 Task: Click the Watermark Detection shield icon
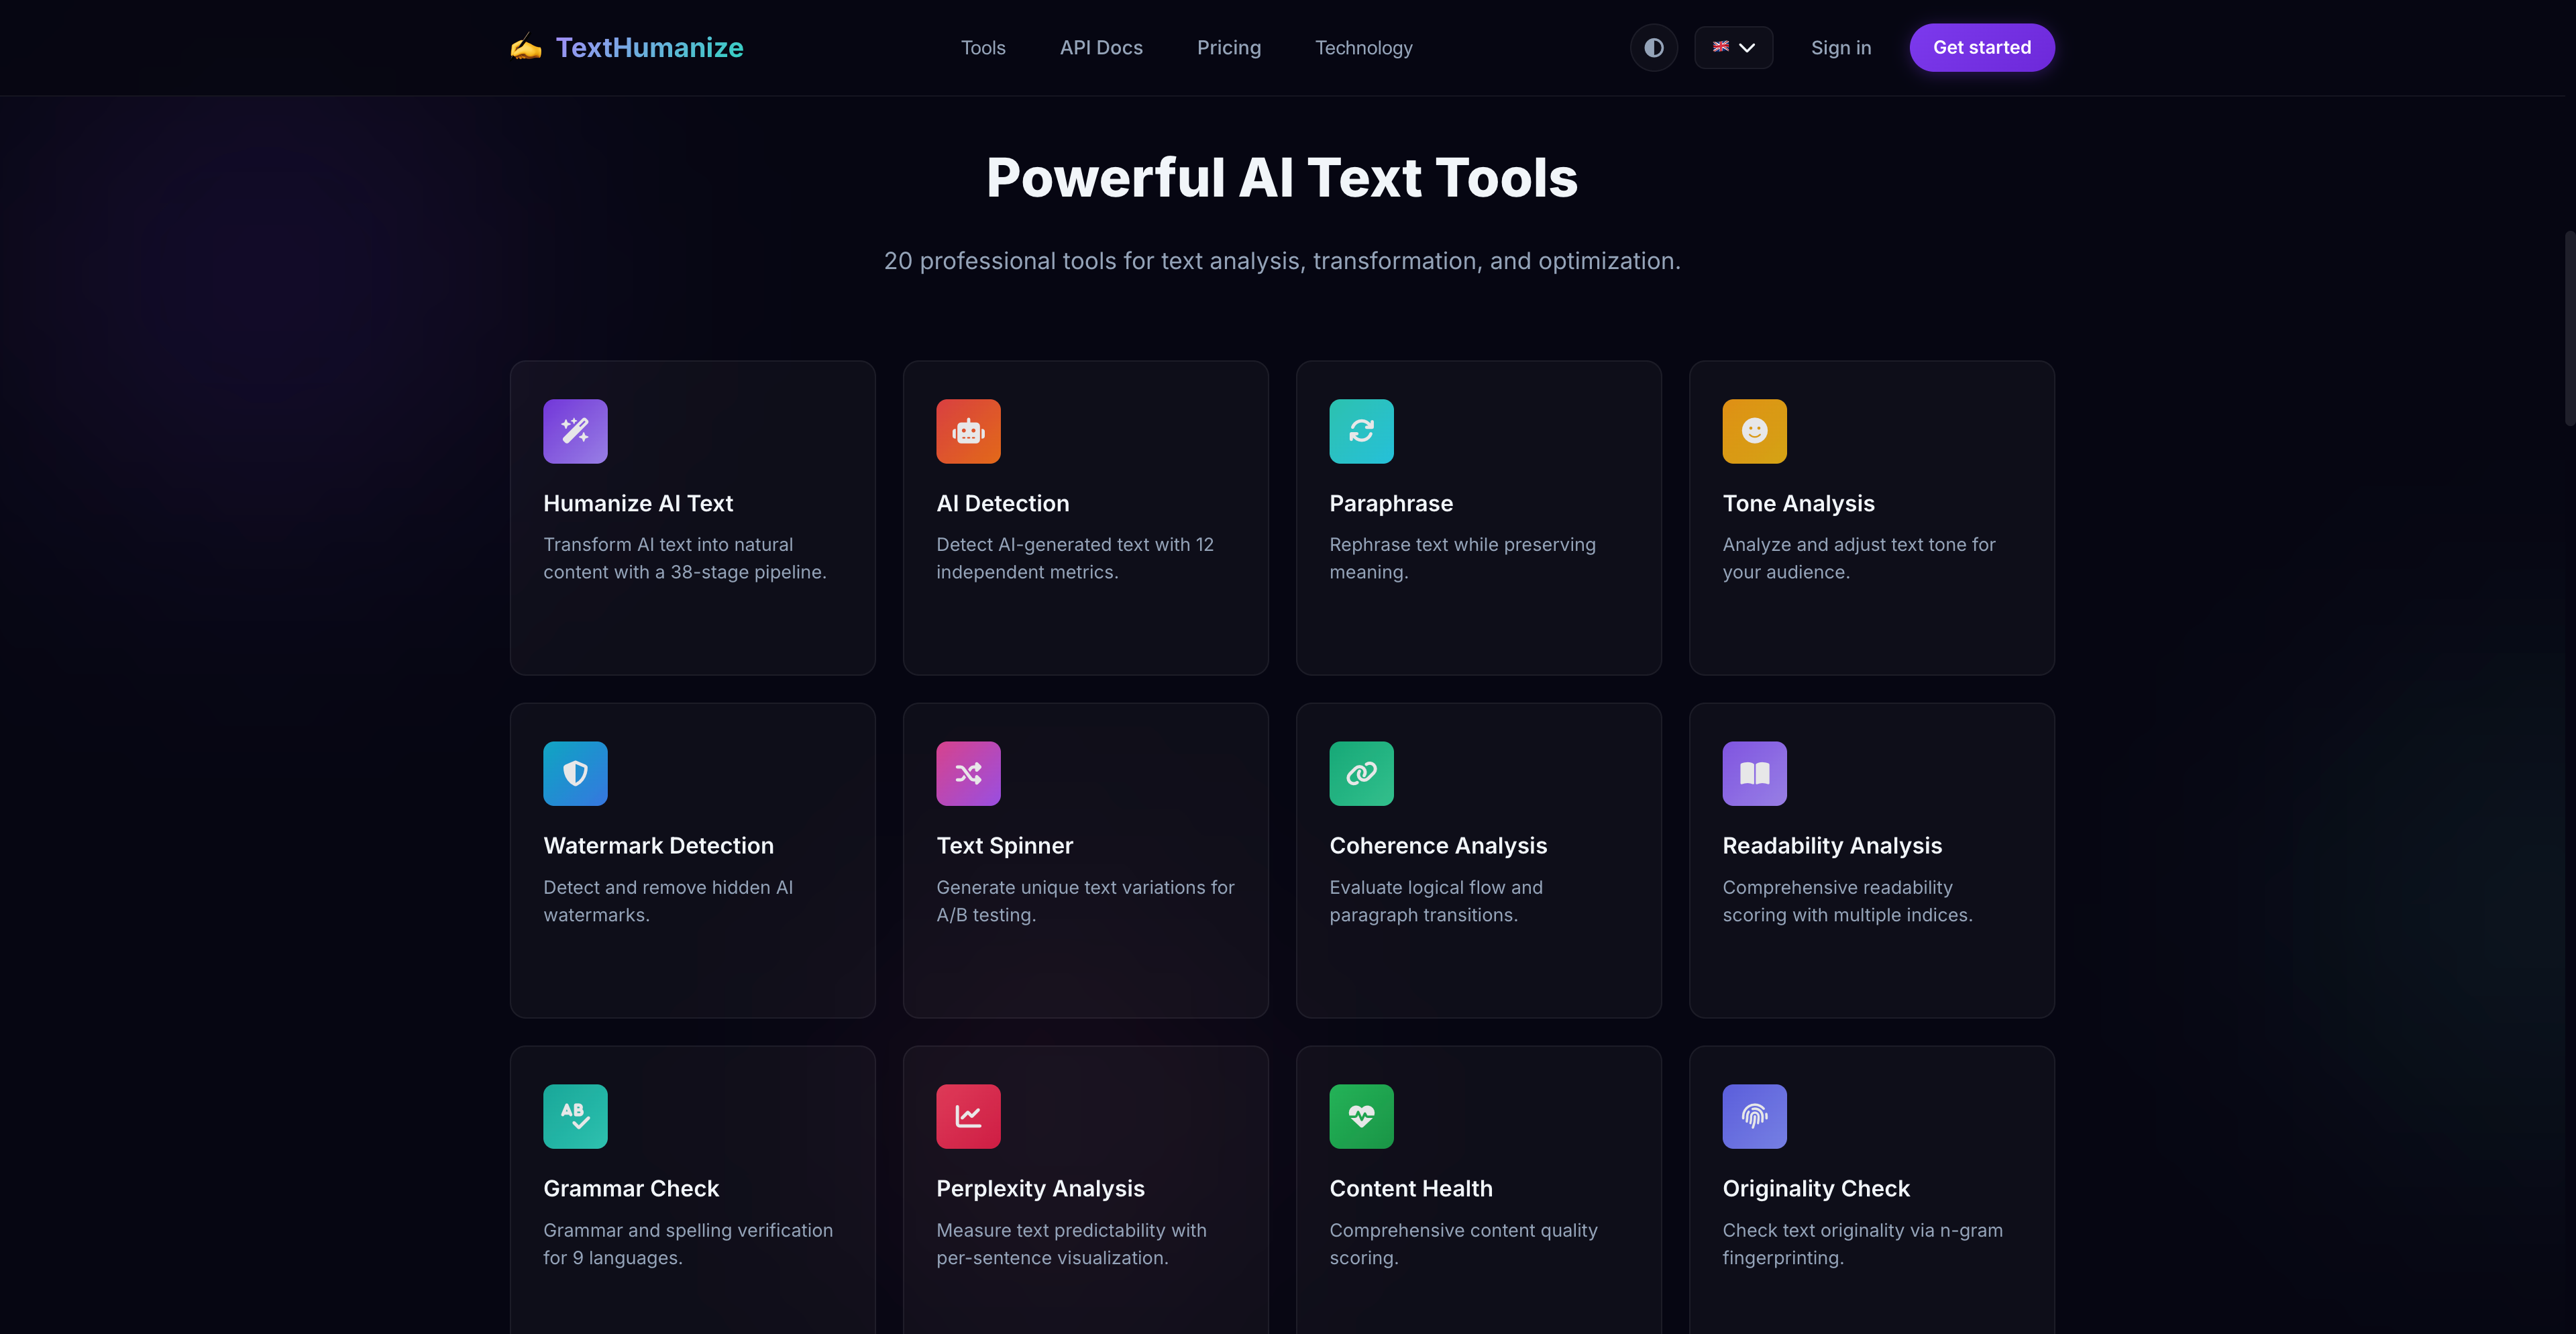(x=575, y=773)
